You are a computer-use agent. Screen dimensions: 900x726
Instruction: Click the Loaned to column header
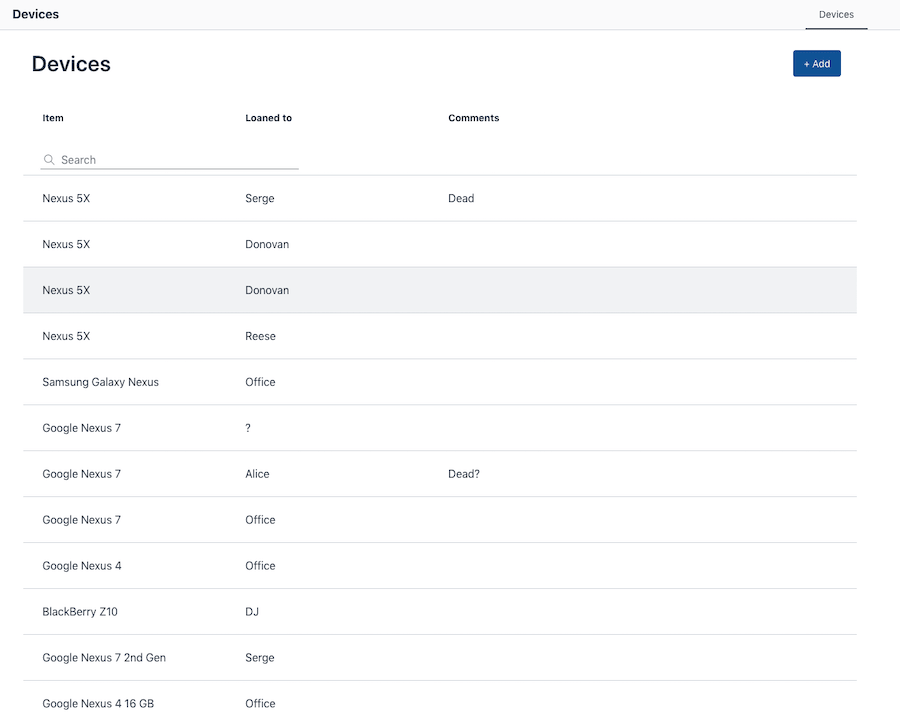pyautogui.click(x=269, y=118)
